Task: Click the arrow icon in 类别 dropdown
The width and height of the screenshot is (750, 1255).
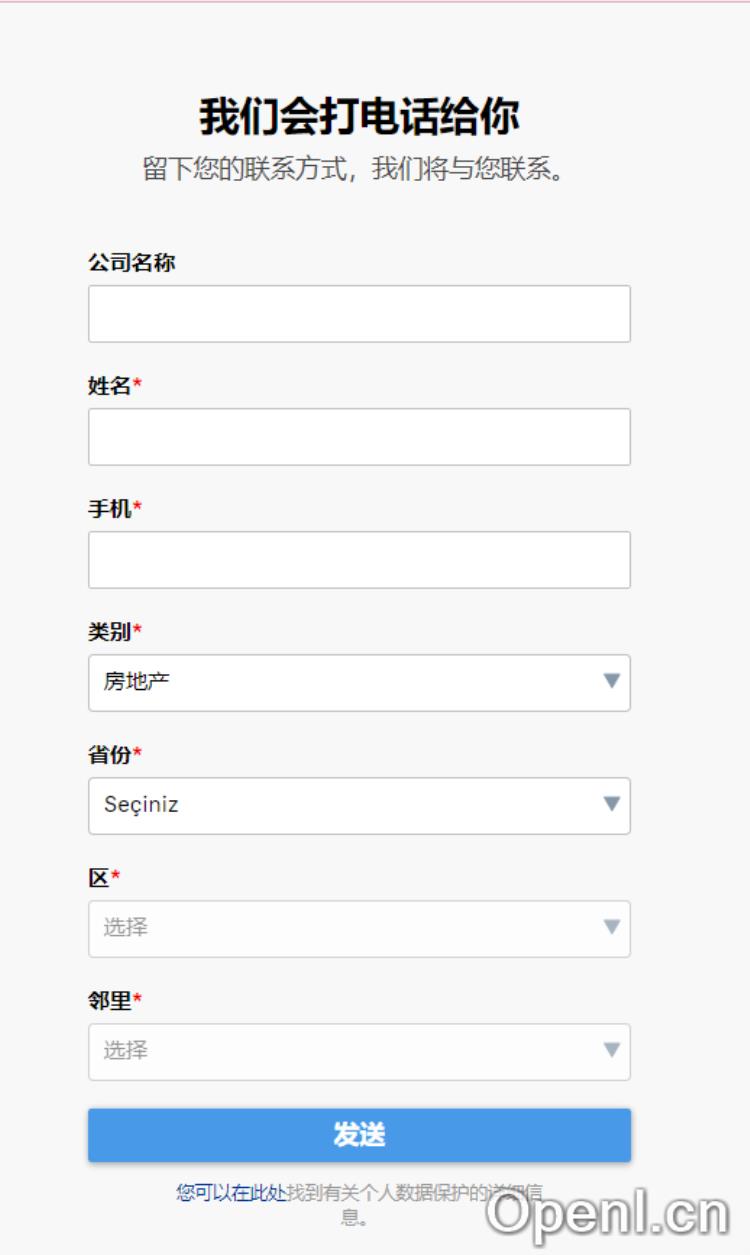Action: click(x=612, y=682)
